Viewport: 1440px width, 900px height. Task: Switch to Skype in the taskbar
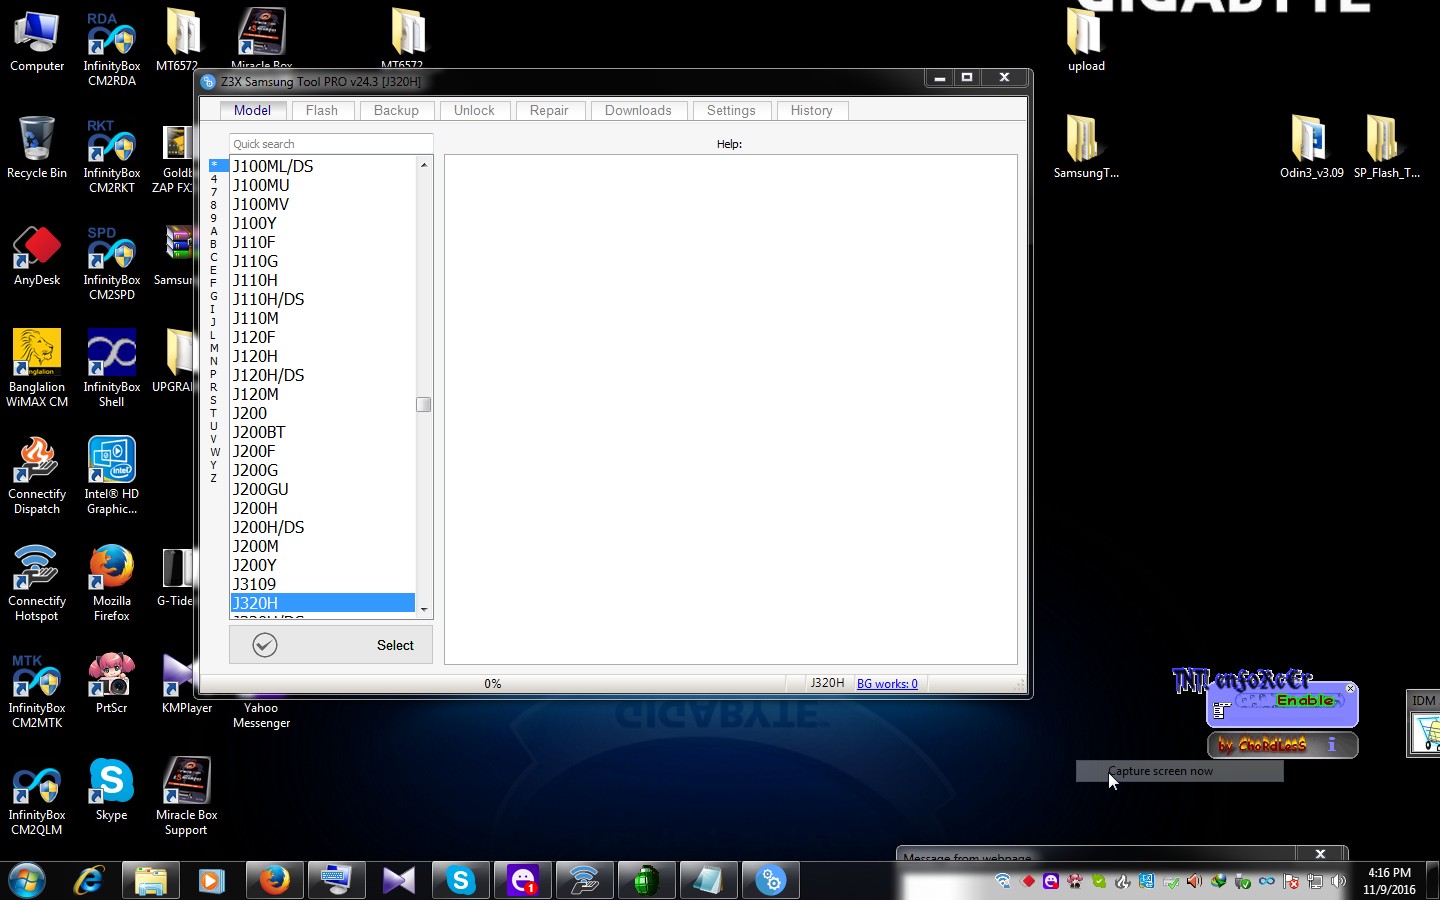[461, 880]
